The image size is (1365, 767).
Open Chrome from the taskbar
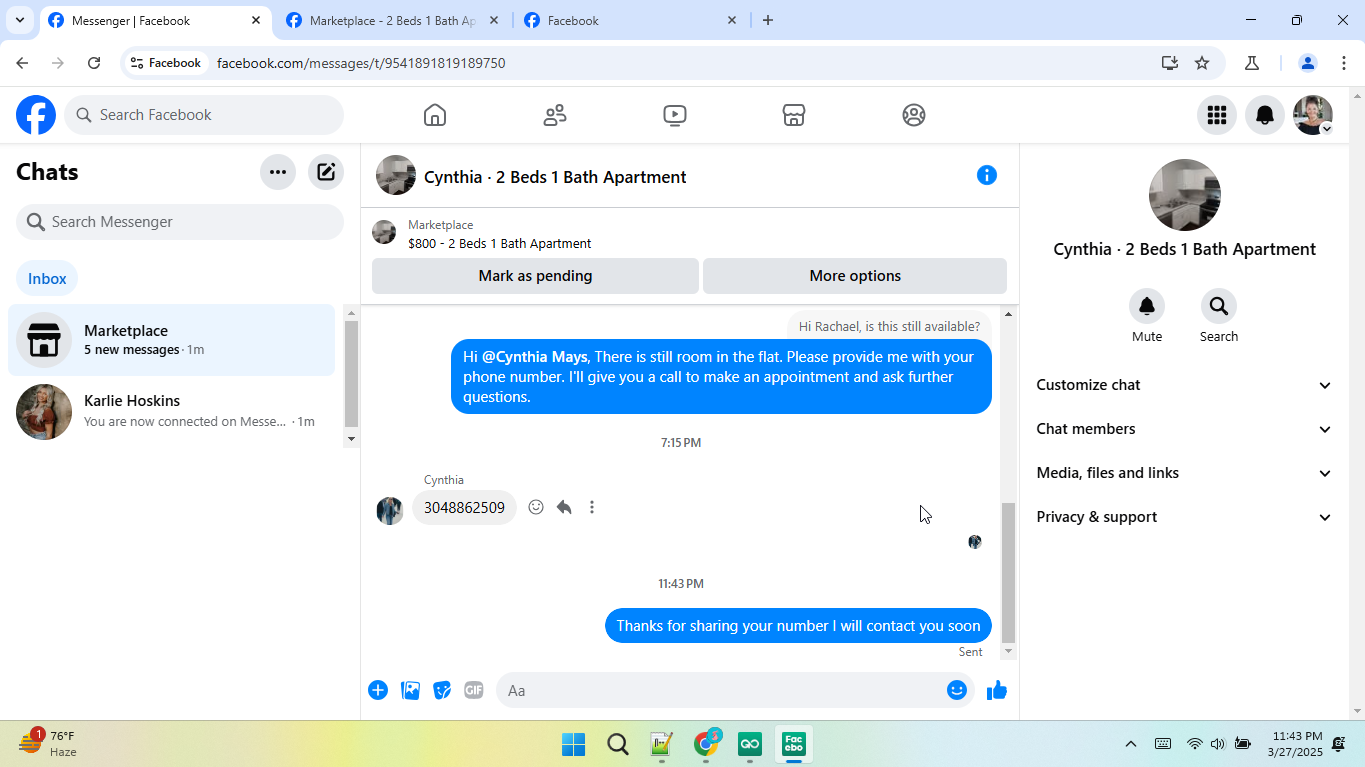(x=706, y=744)
